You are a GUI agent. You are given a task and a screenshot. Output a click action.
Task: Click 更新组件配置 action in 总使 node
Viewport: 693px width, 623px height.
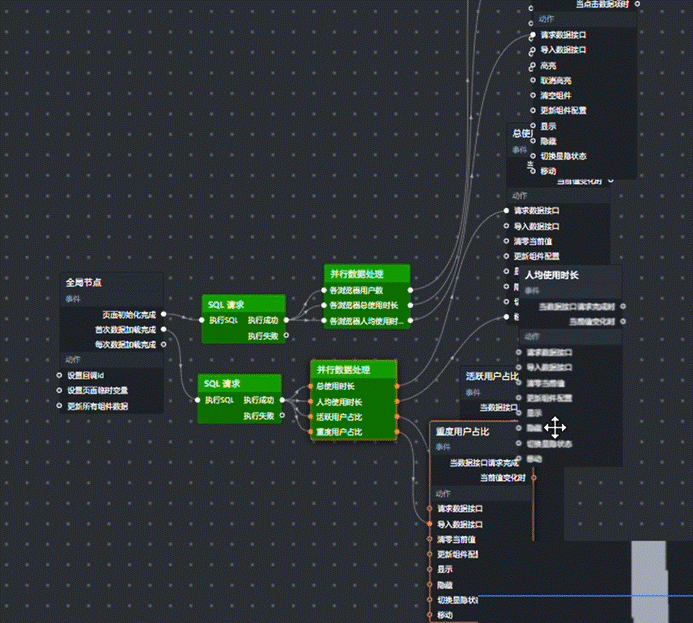pyautogui.click(x=536, y=256)
